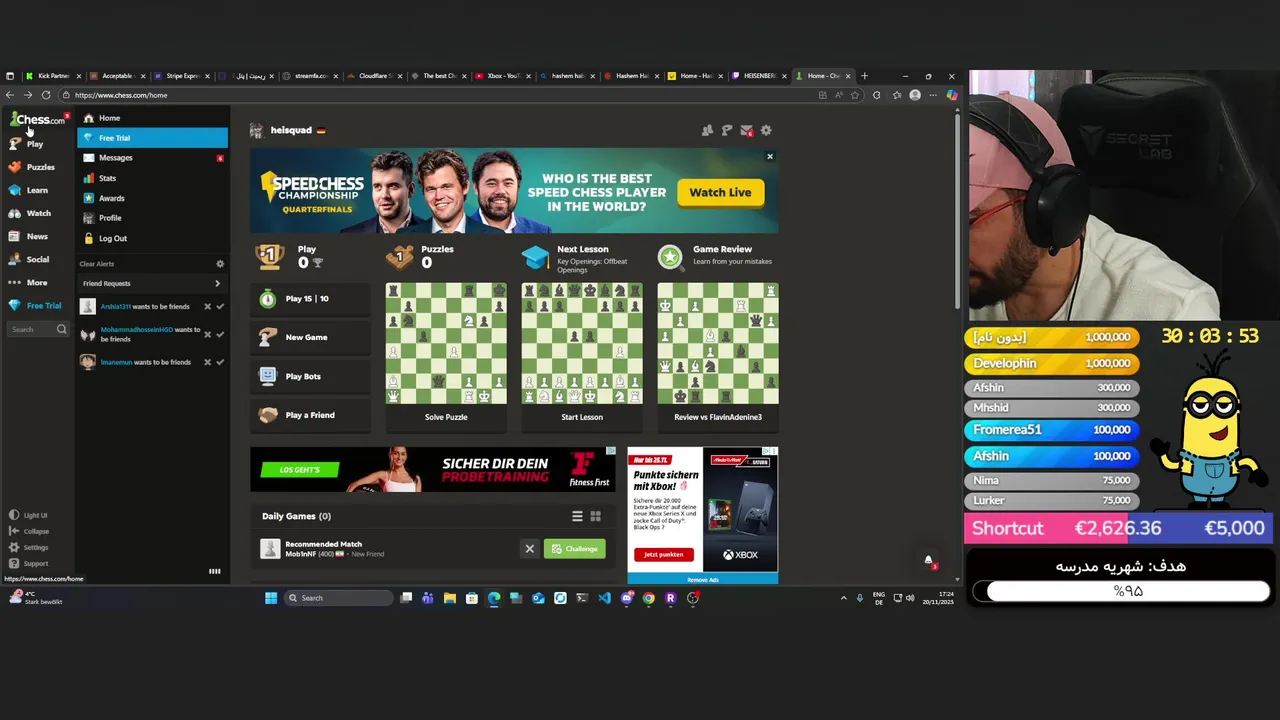Accept the friend request from Arshia1311
Image resolution: width=1280 pixels, height=720 pixels.
pyautogui.click(x=220, y=307)
